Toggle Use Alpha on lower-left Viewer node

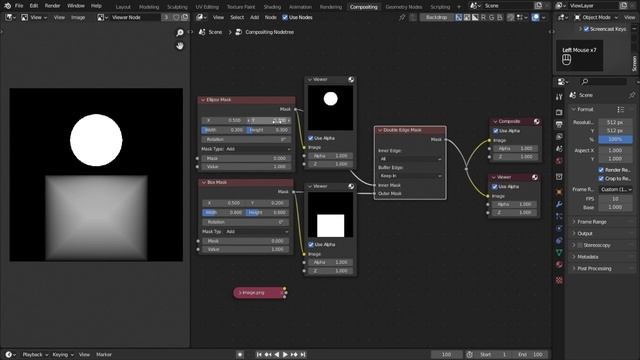click(311, 244)
